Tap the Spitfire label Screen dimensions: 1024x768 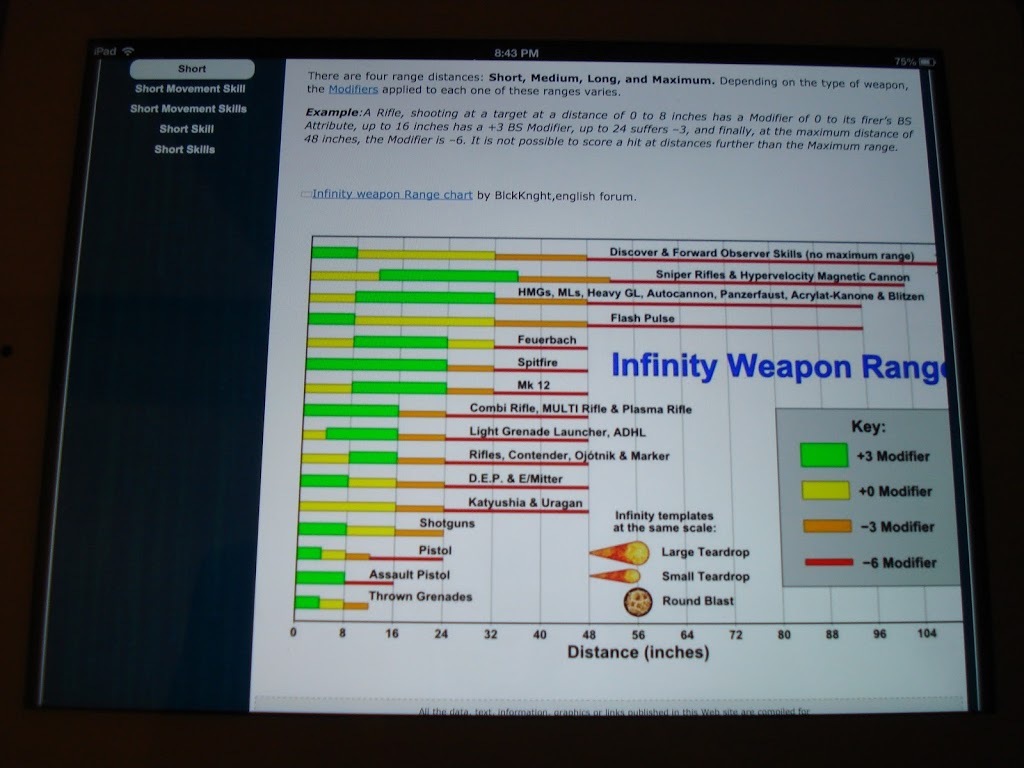pos(537,362)
